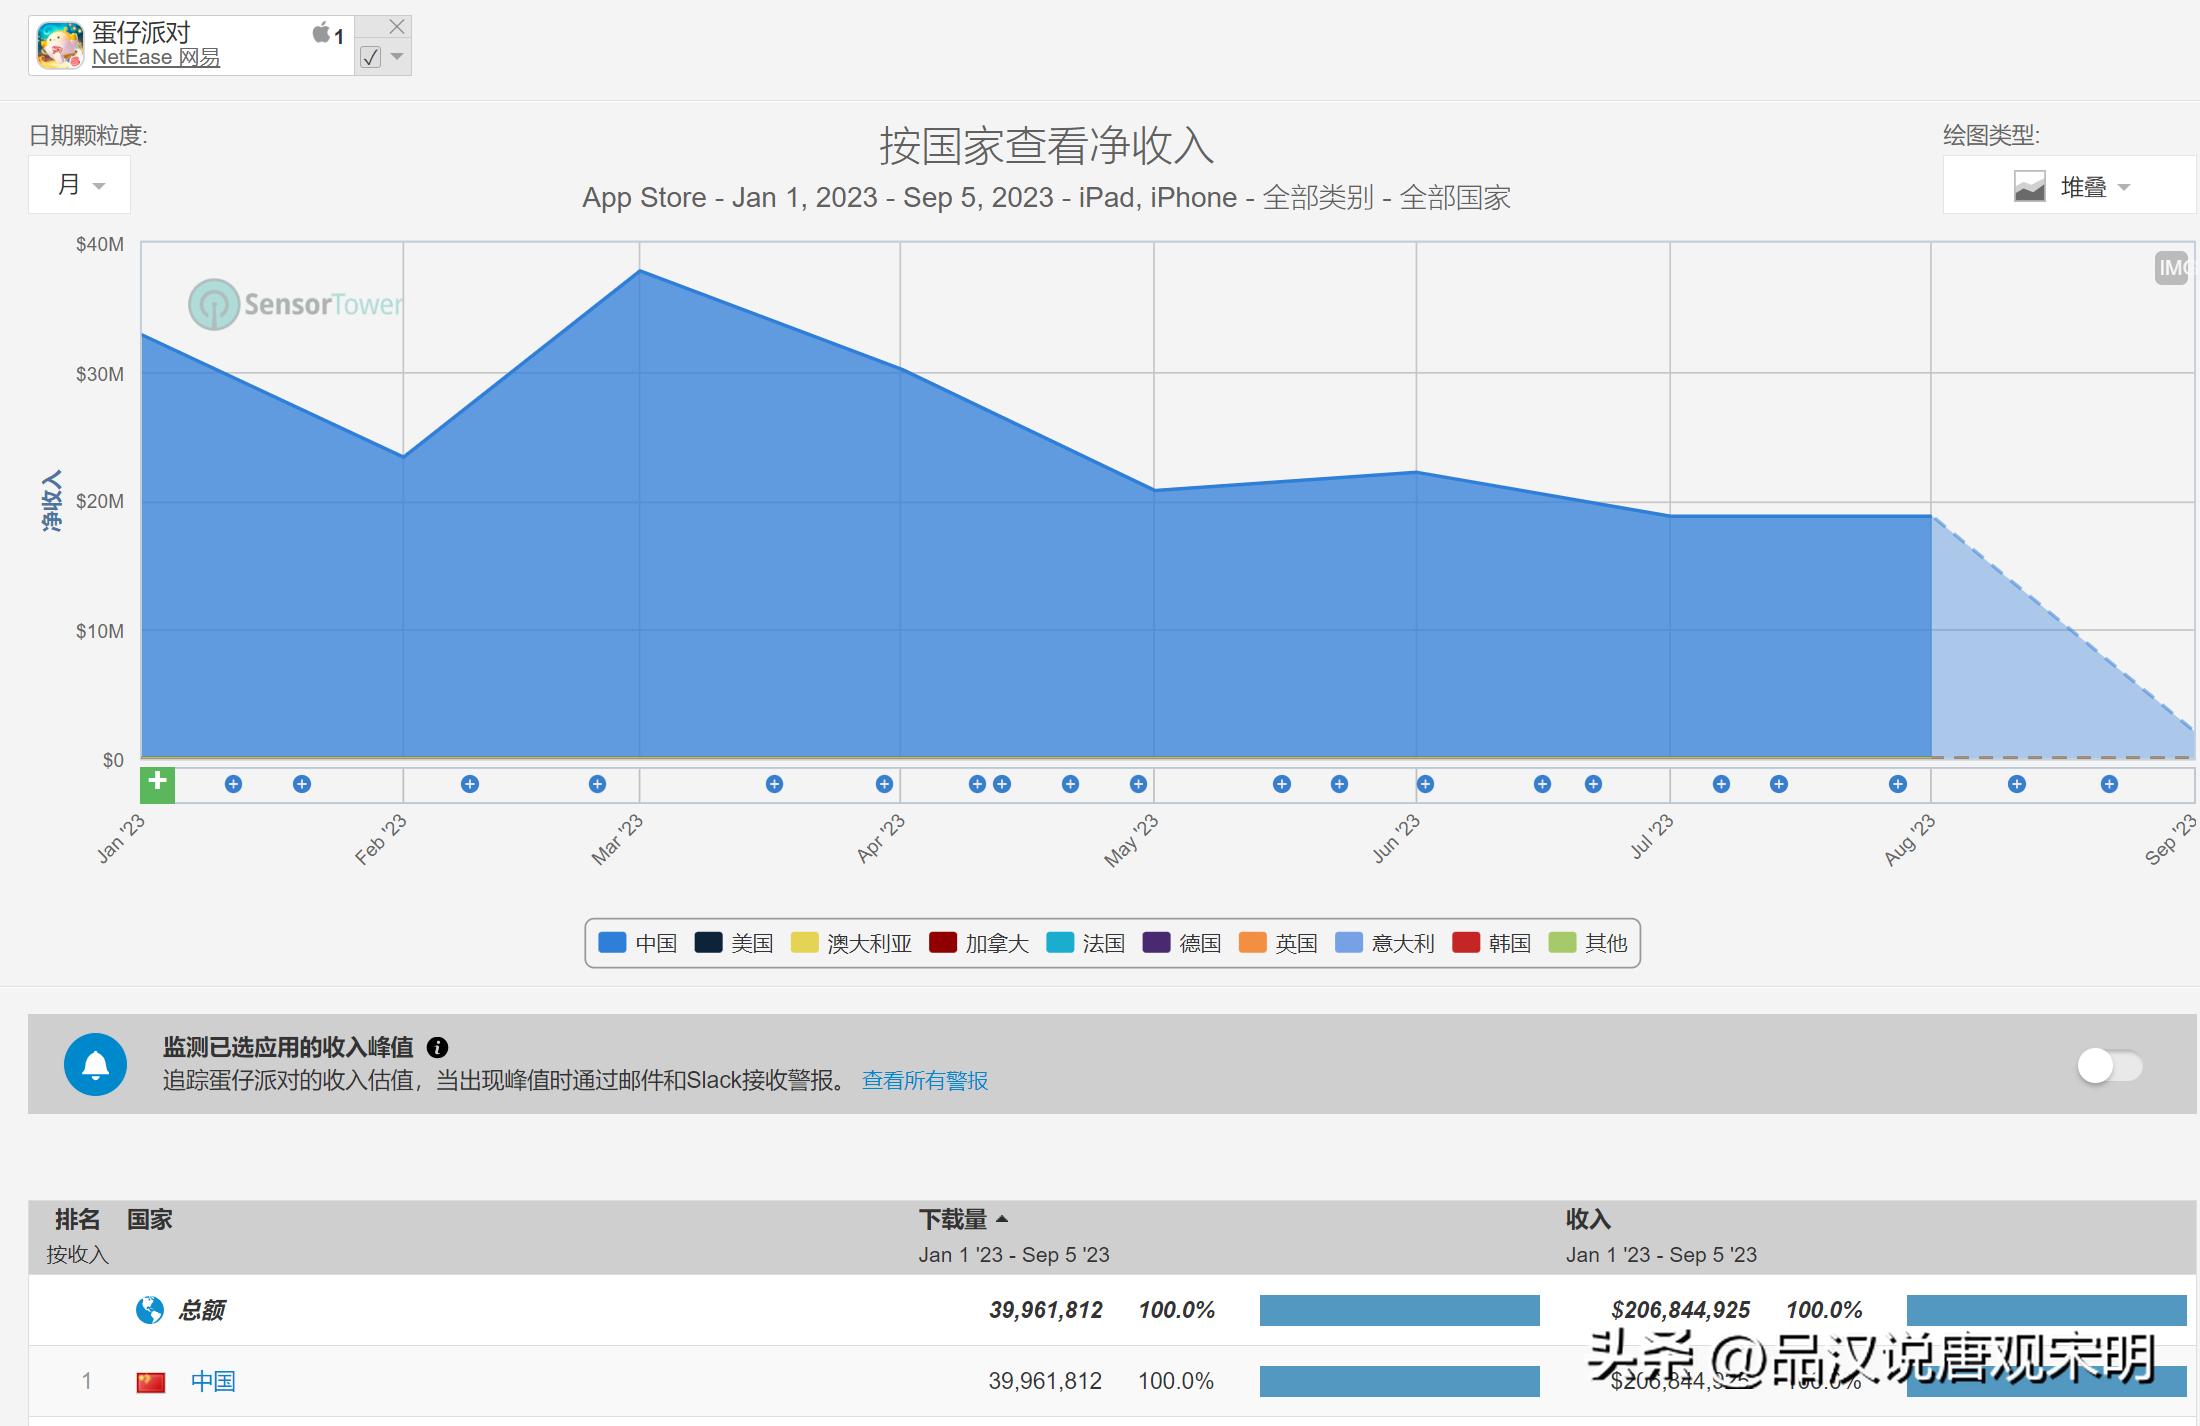Toggle the revenue peak alert switch
2200x1426 pixels.
pyautogui.click(x=2107, y=1063)
